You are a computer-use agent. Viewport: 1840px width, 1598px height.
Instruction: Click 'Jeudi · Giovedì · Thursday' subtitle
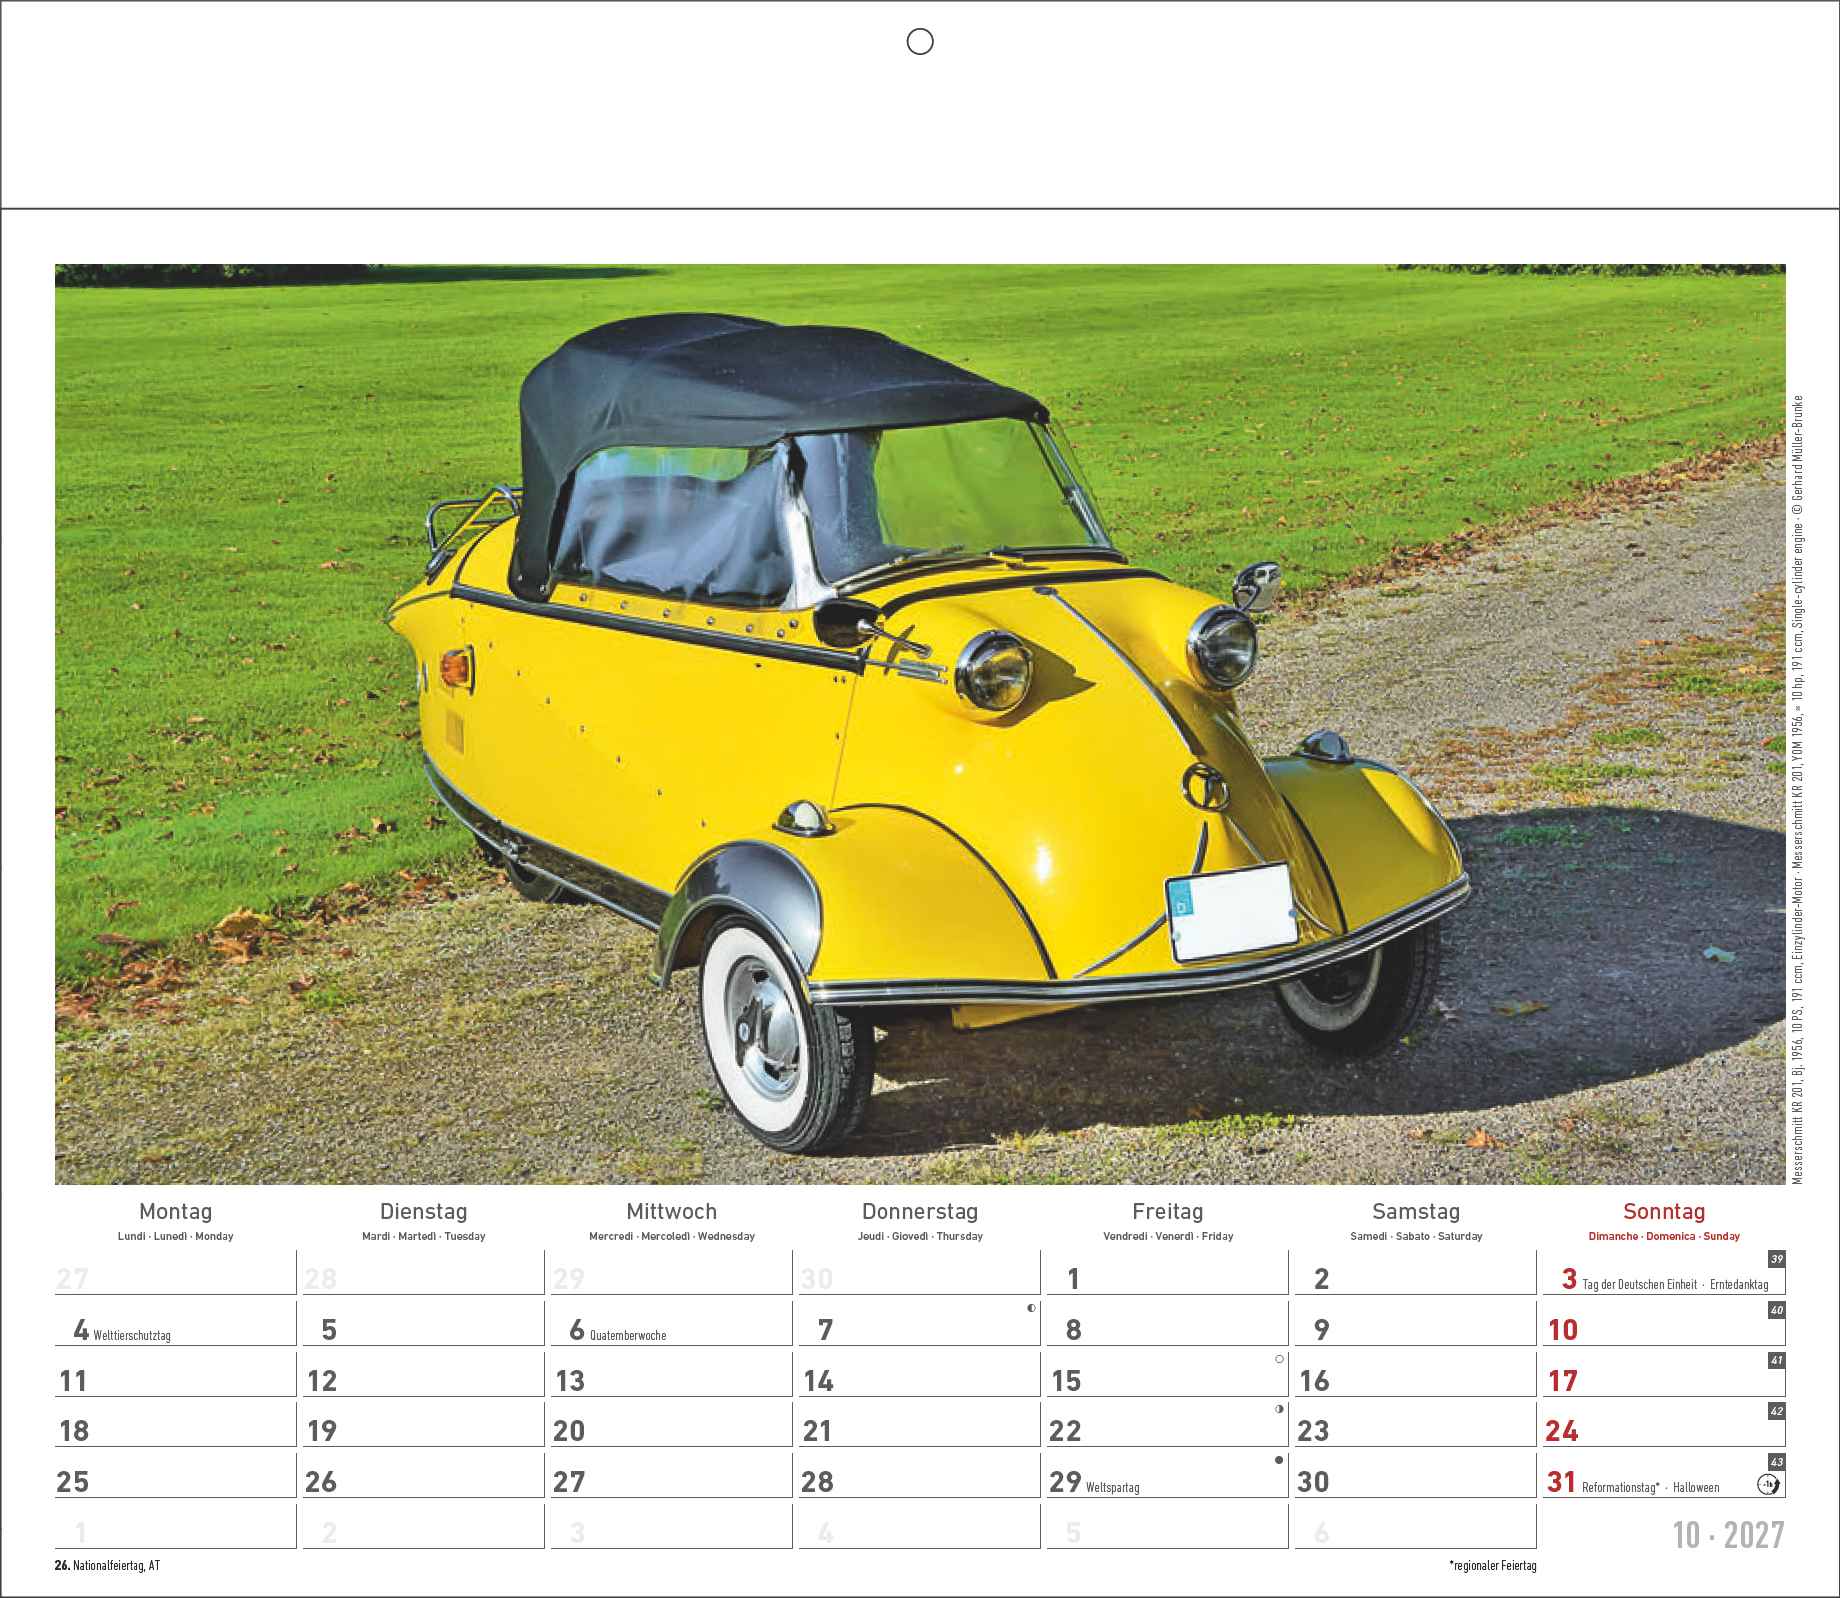pos(920,1236)
